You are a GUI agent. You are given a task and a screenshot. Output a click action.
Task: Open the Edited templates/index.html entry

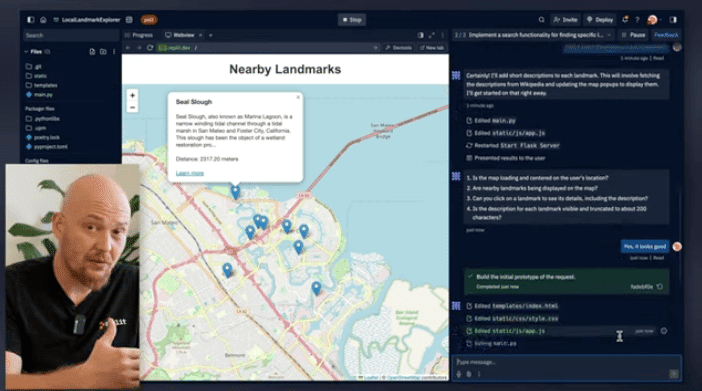[x=512, y=306]
